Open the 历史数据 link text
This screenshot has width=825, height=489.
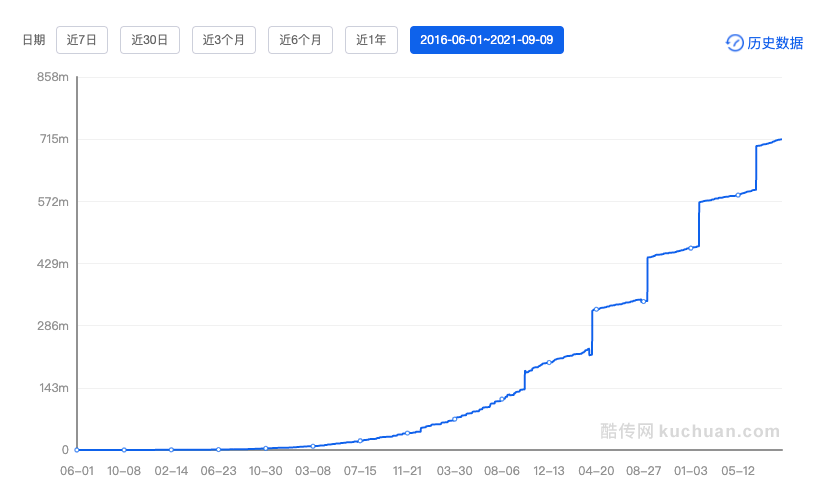click(775, 43)
